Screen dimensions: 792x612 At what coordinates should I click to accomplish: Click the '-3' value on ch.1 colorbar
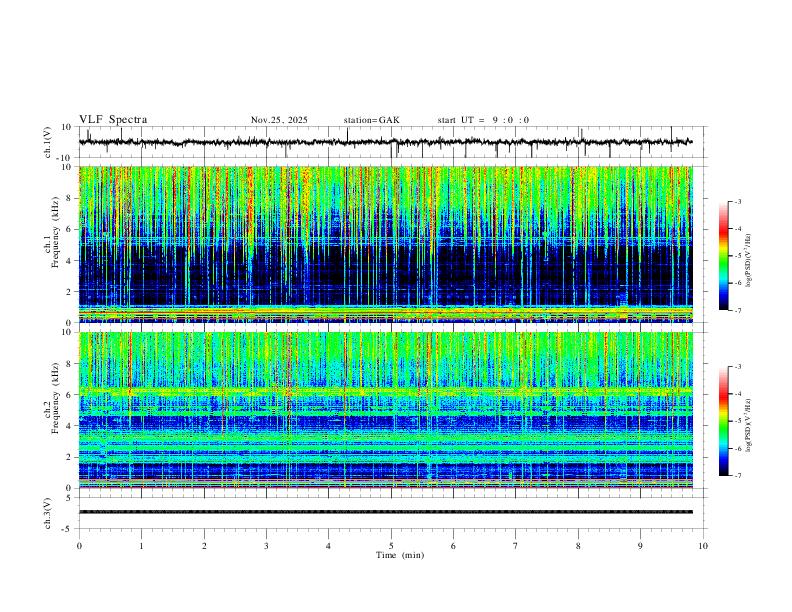pyautogui.click(x=737, y=201)
